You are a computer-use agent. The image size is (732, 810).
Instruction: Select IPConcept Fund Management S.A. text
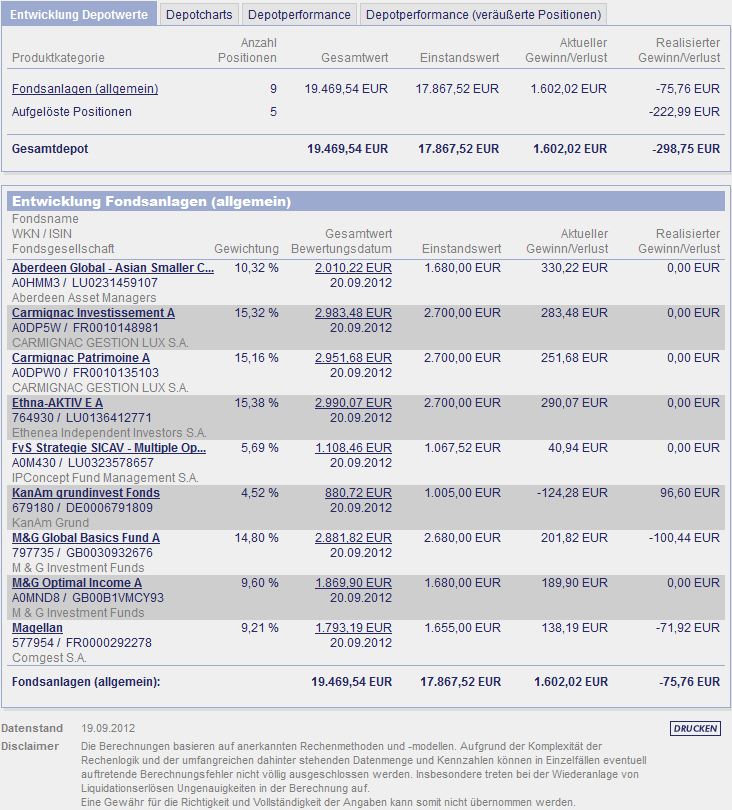pos(105,477)
